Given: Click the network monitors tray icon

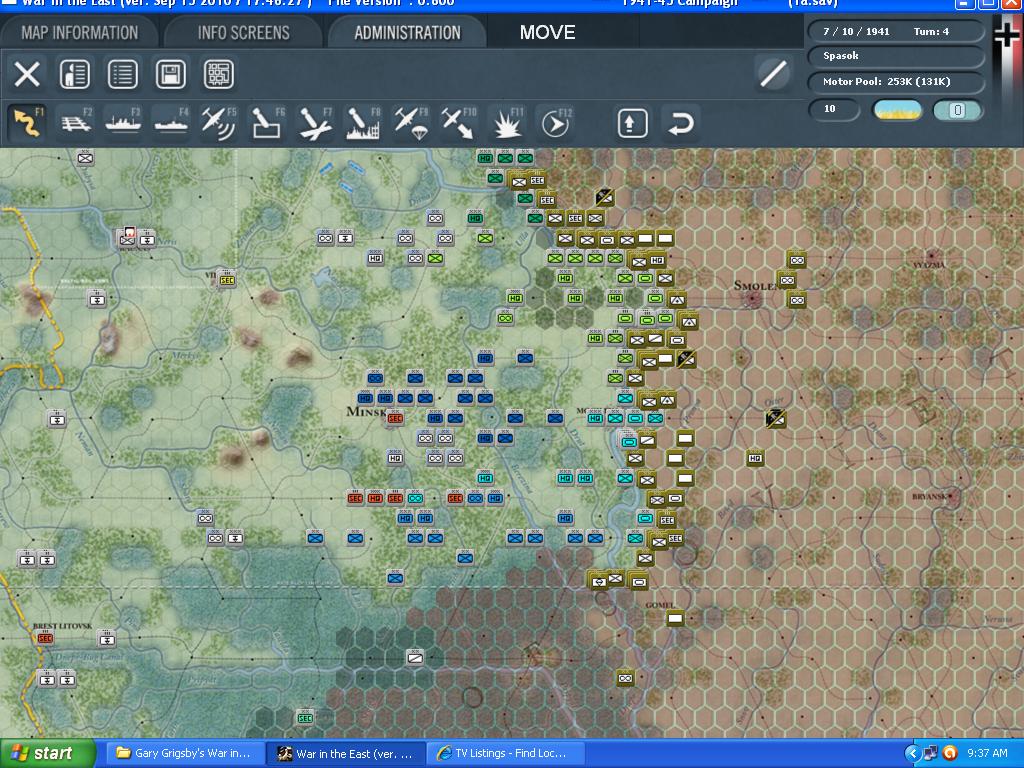Looking at the screenshot, I should coord(931,754).
